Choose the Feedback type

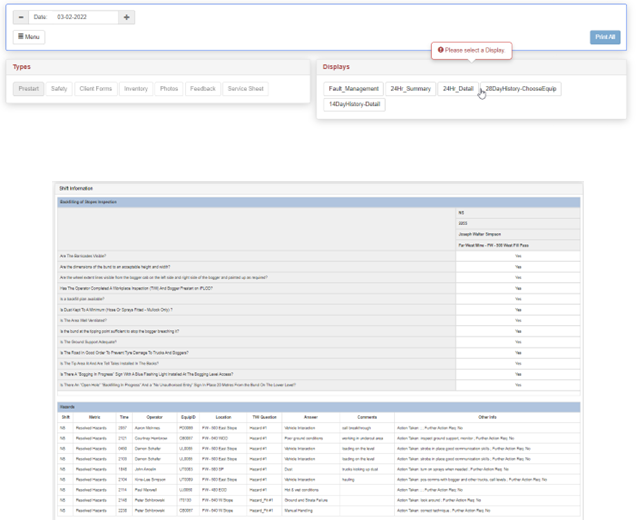[x=203, y=89]
